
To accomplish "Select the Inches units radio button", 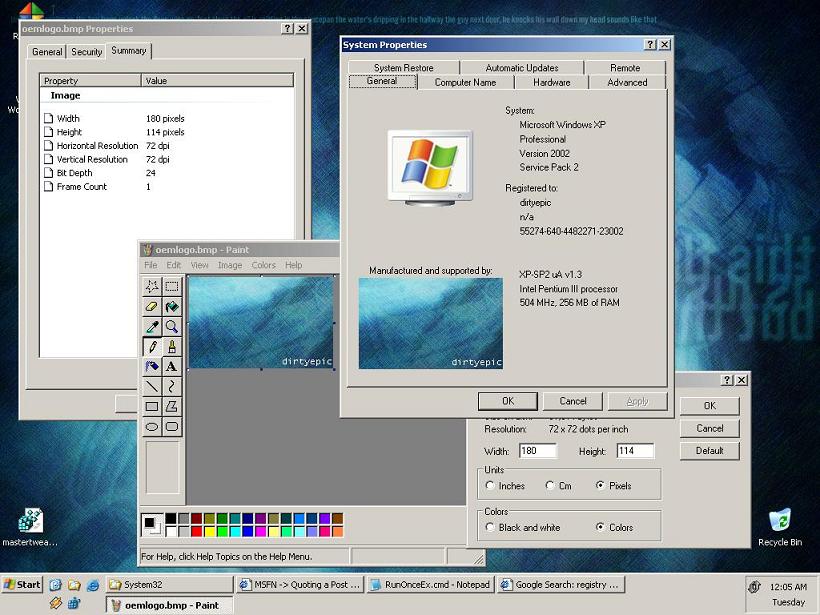I will [490, 485].
